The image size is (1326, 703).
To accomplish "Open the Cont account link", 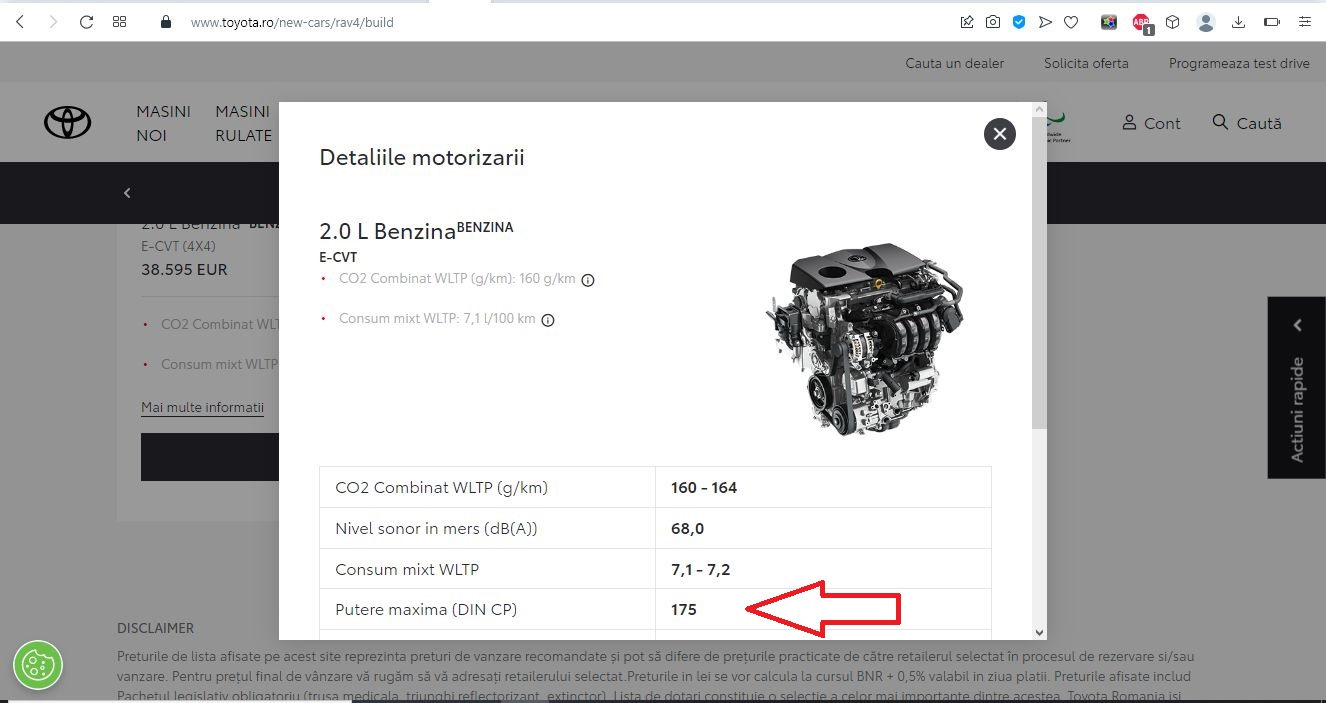I will click(1151, 123).
